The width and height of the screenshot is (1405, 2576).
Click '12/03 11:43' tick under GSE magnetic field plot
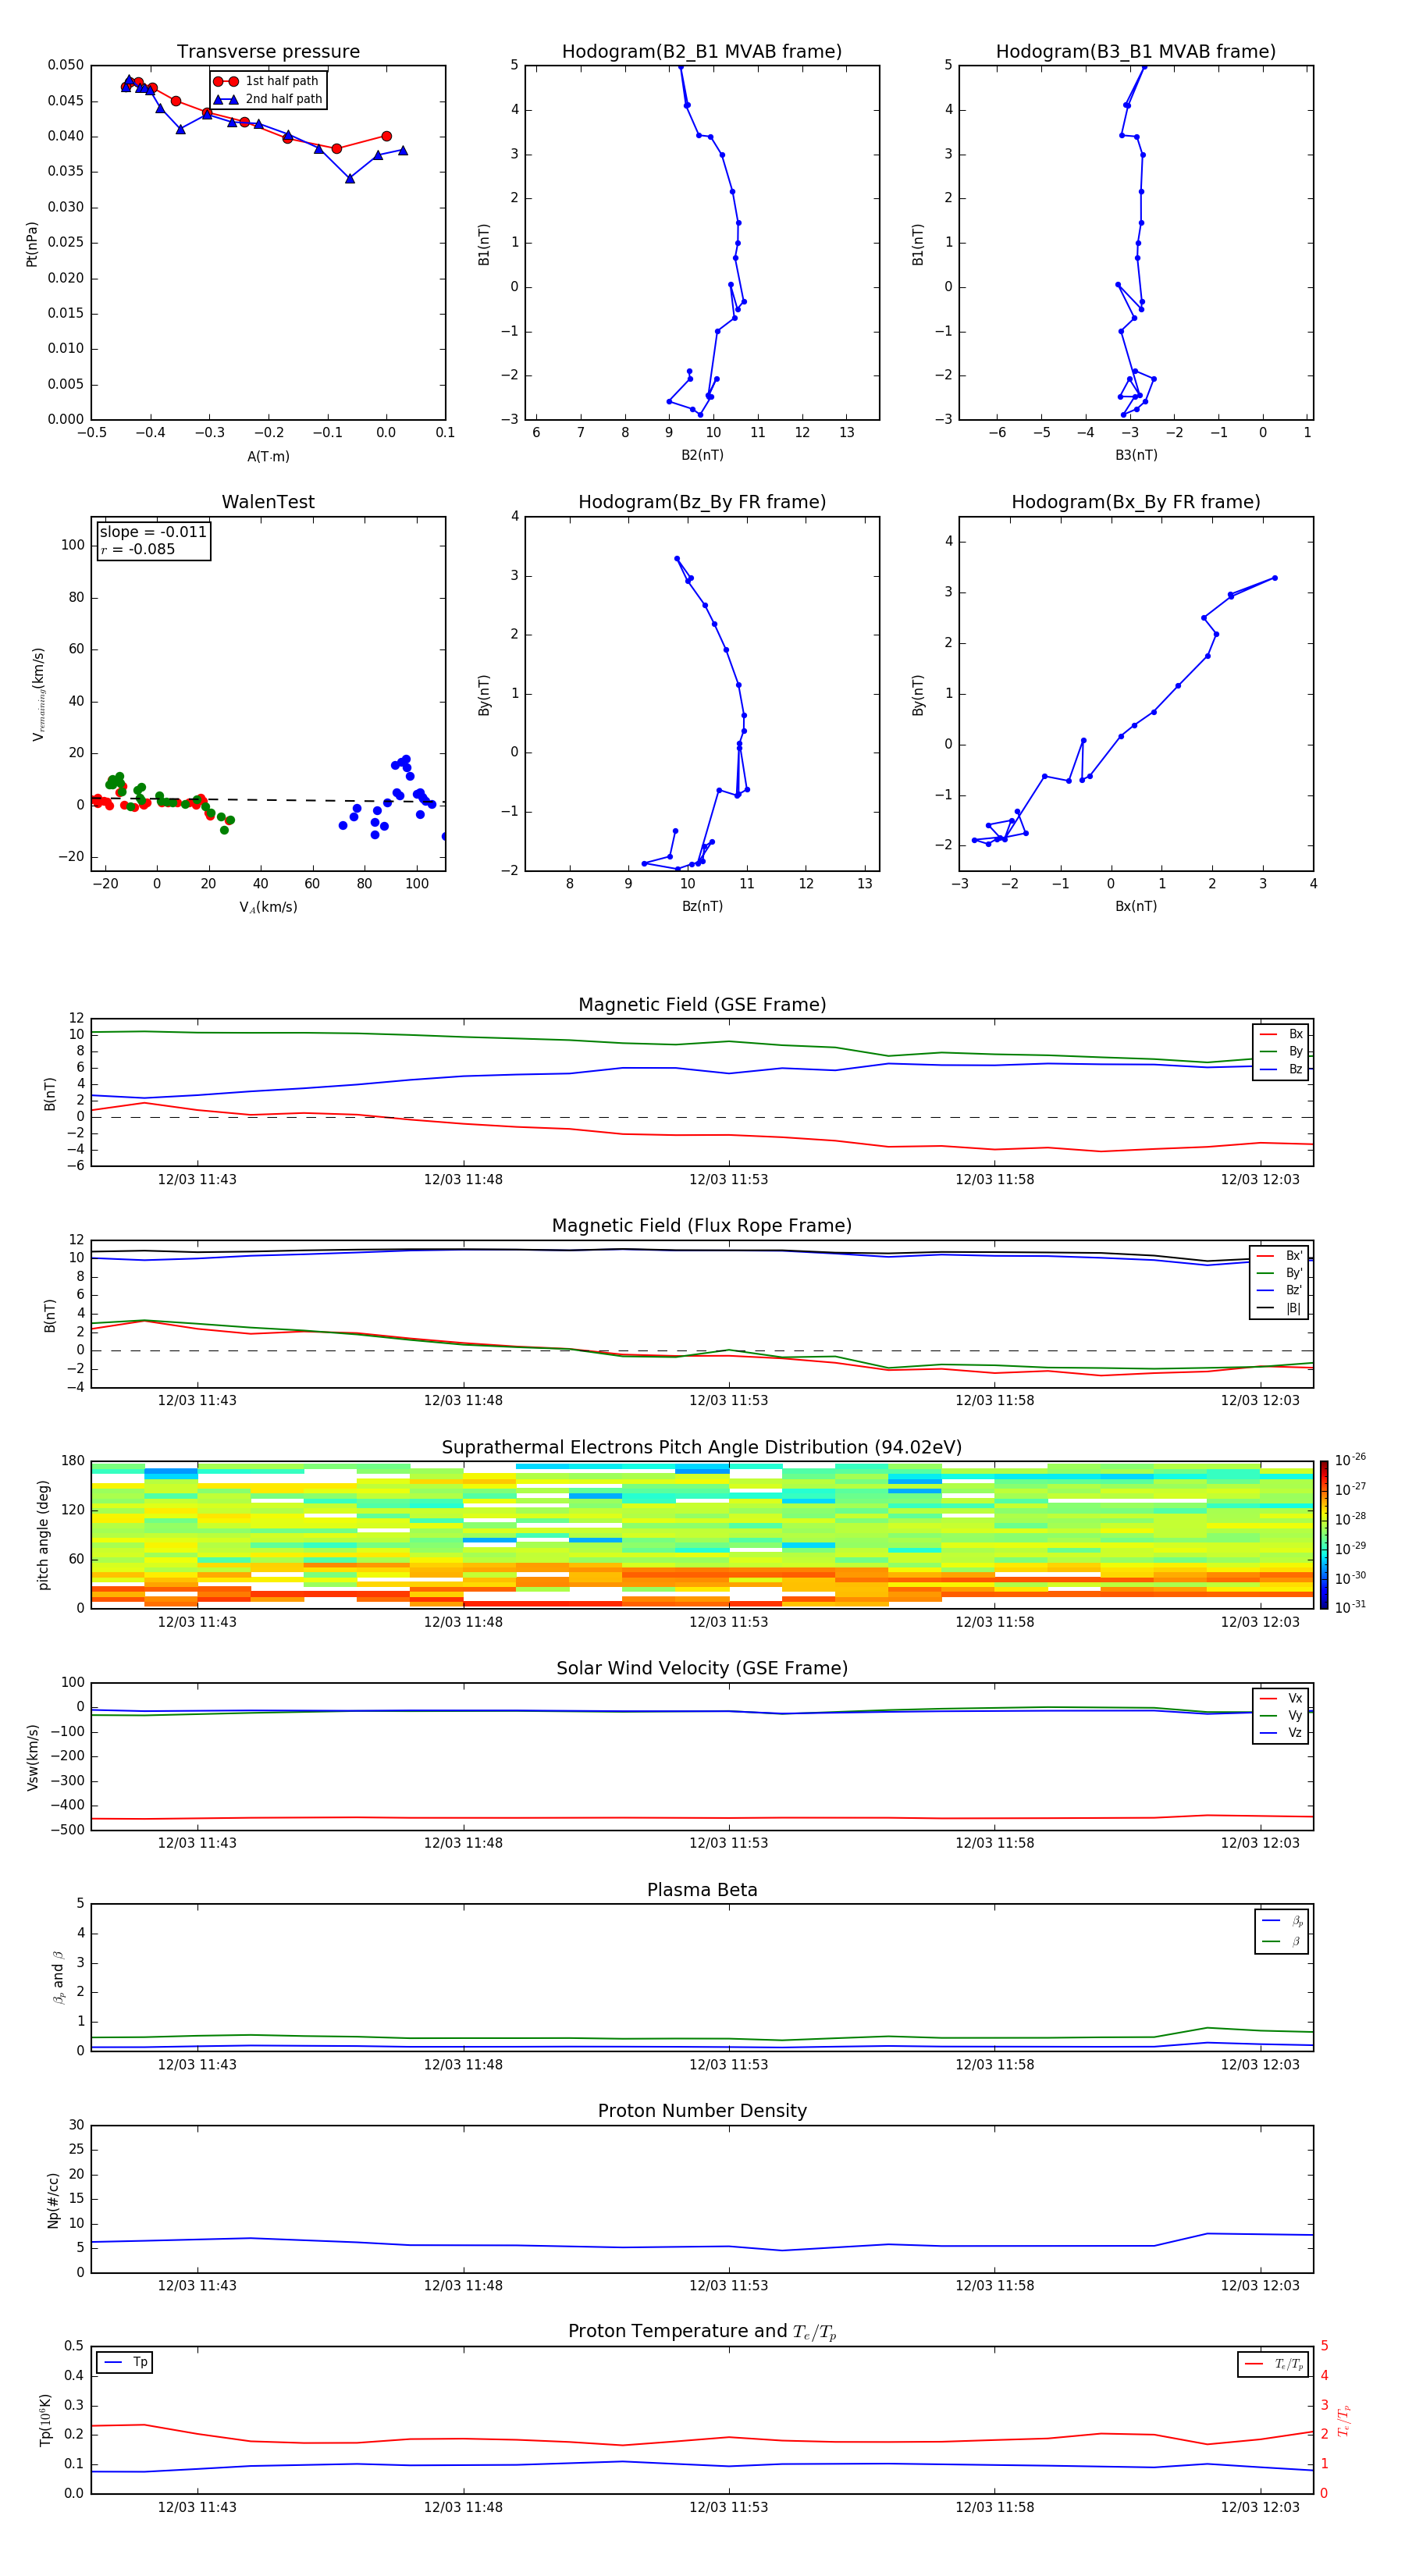(197, 1179)
